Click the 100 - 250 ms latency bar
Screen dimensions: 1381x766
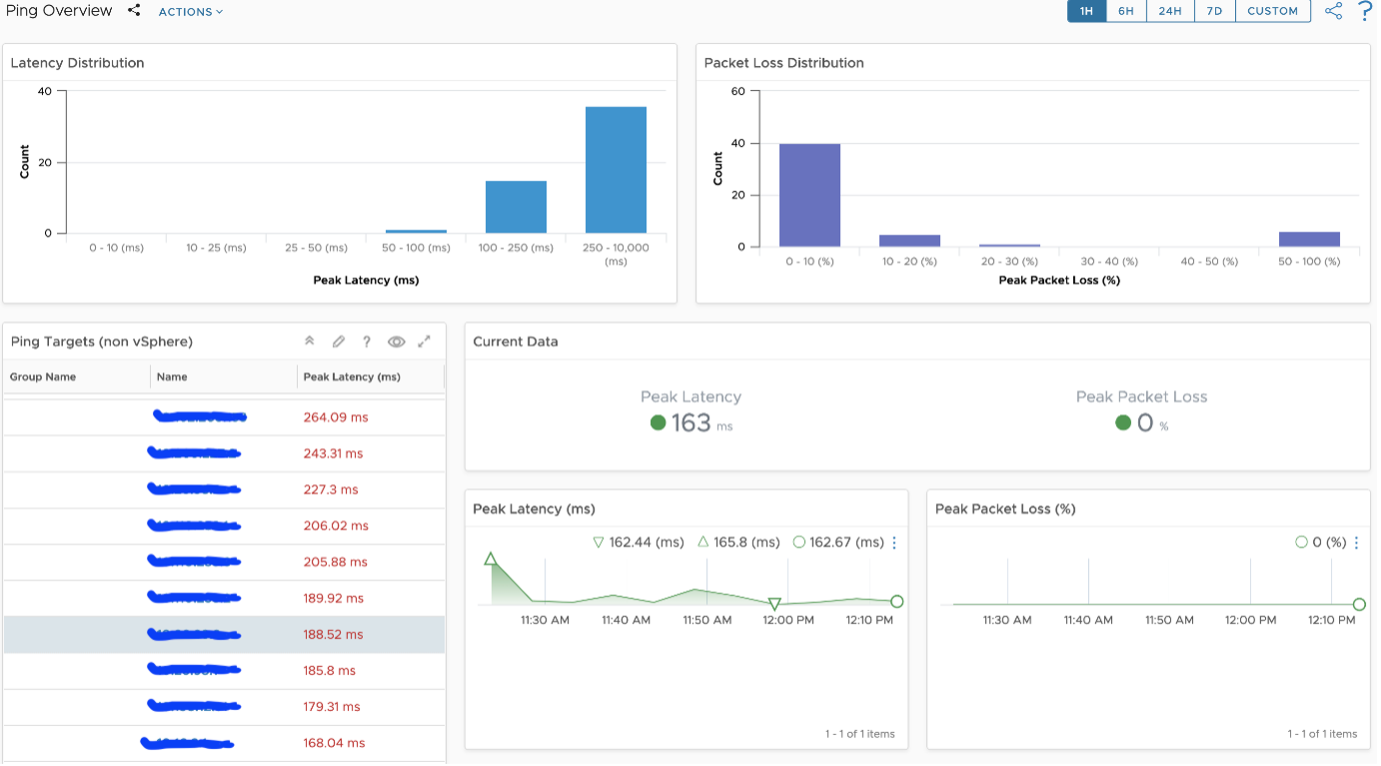click(x=516, y=207)
